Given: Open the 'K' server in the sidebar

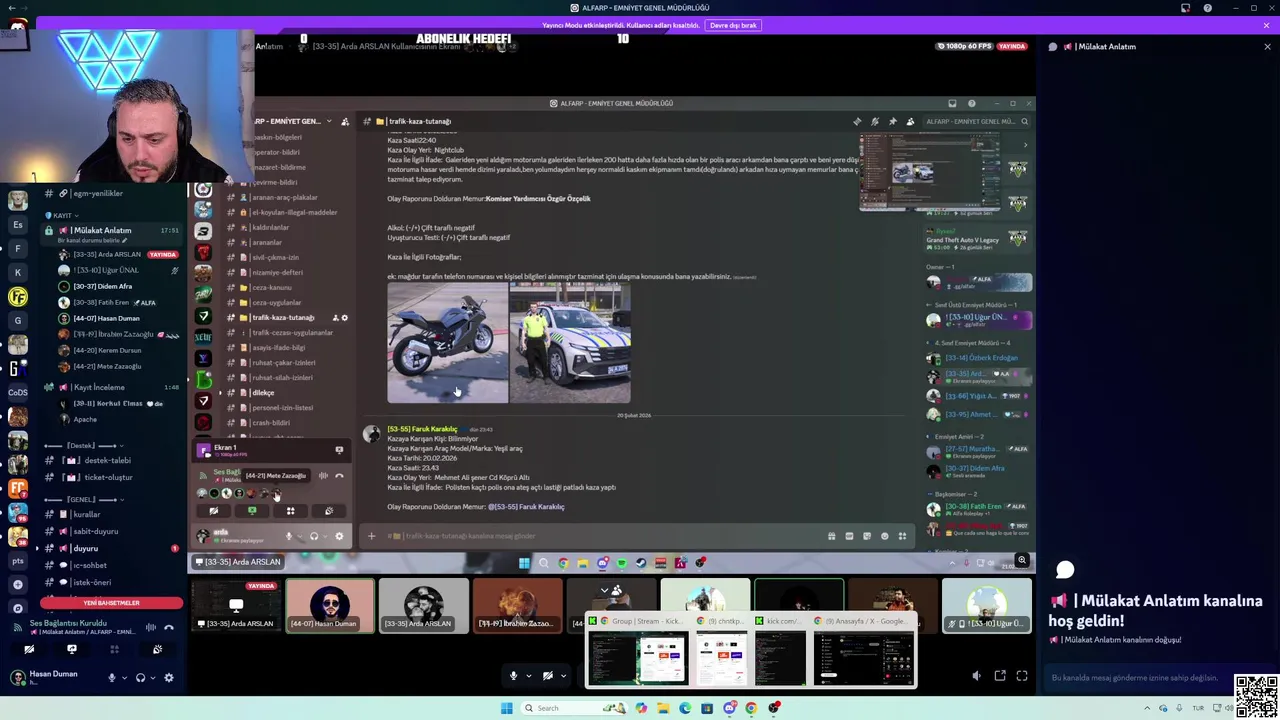Looking at the screenshot, I should coord(17,272).
